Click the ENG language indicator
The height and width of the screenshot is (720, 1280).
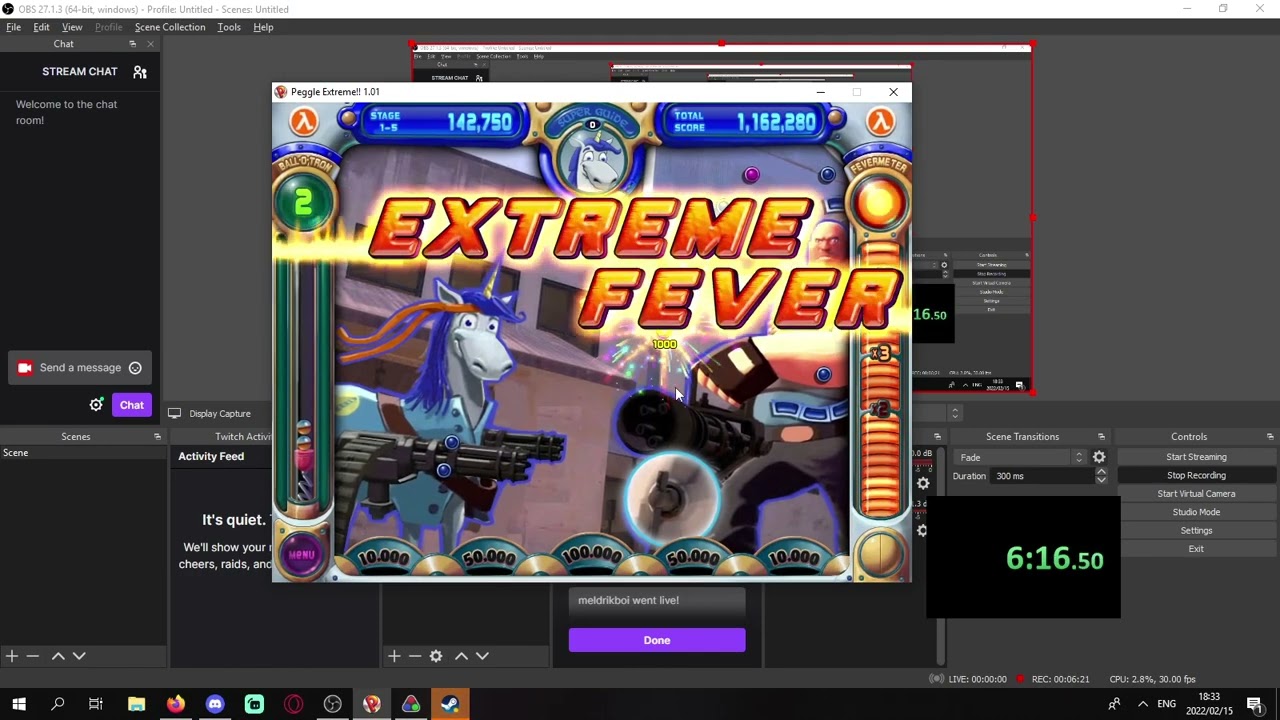coord(1166,704)
